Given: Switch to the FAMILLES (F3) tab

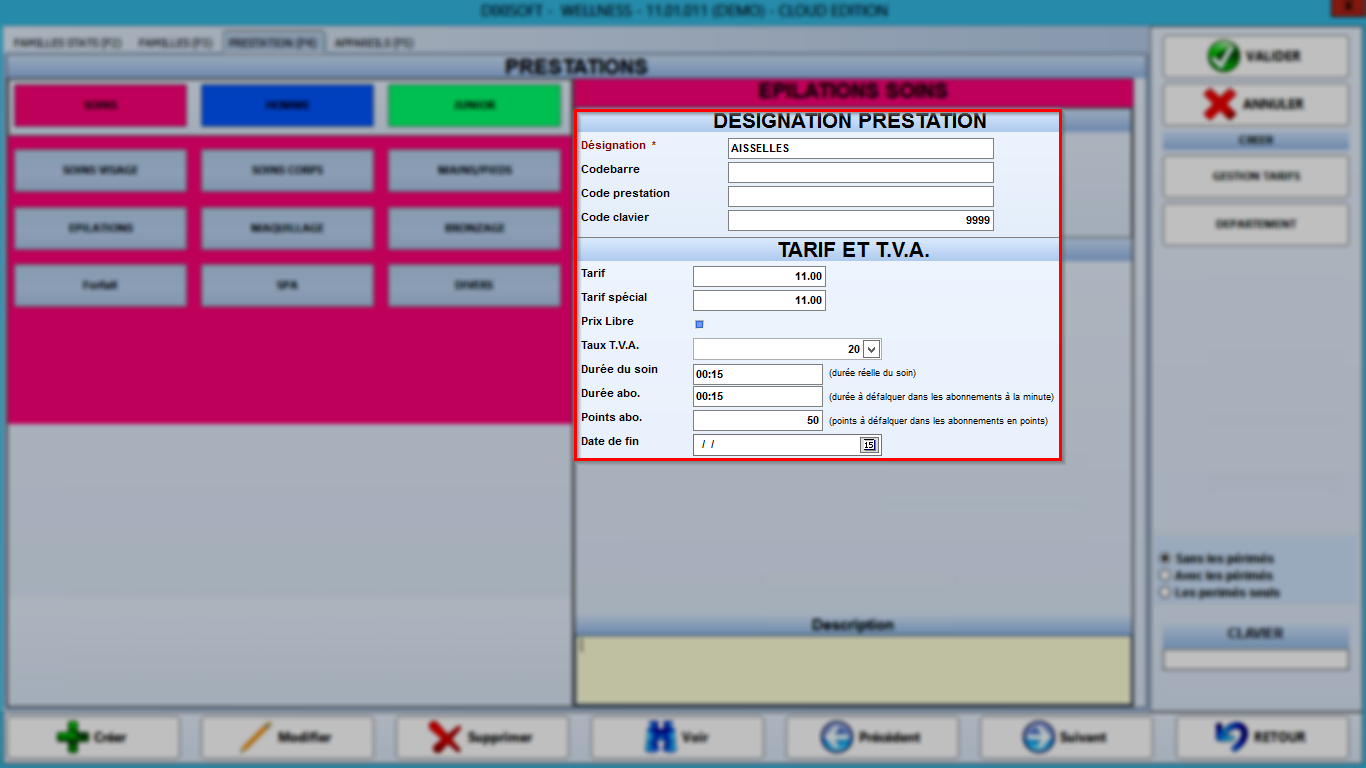Looking at the screenshot, I should [x=175, y=43].
